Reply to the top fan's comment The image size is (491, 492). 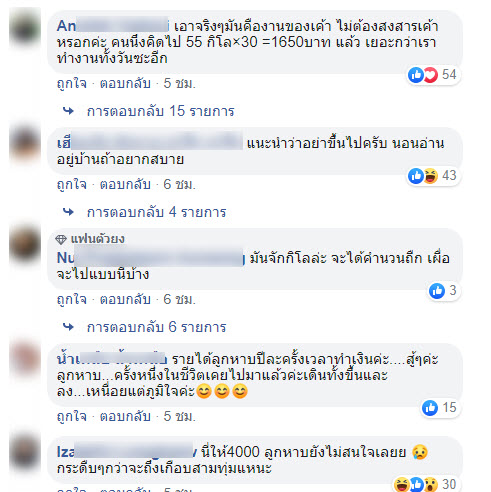[125, 299]
